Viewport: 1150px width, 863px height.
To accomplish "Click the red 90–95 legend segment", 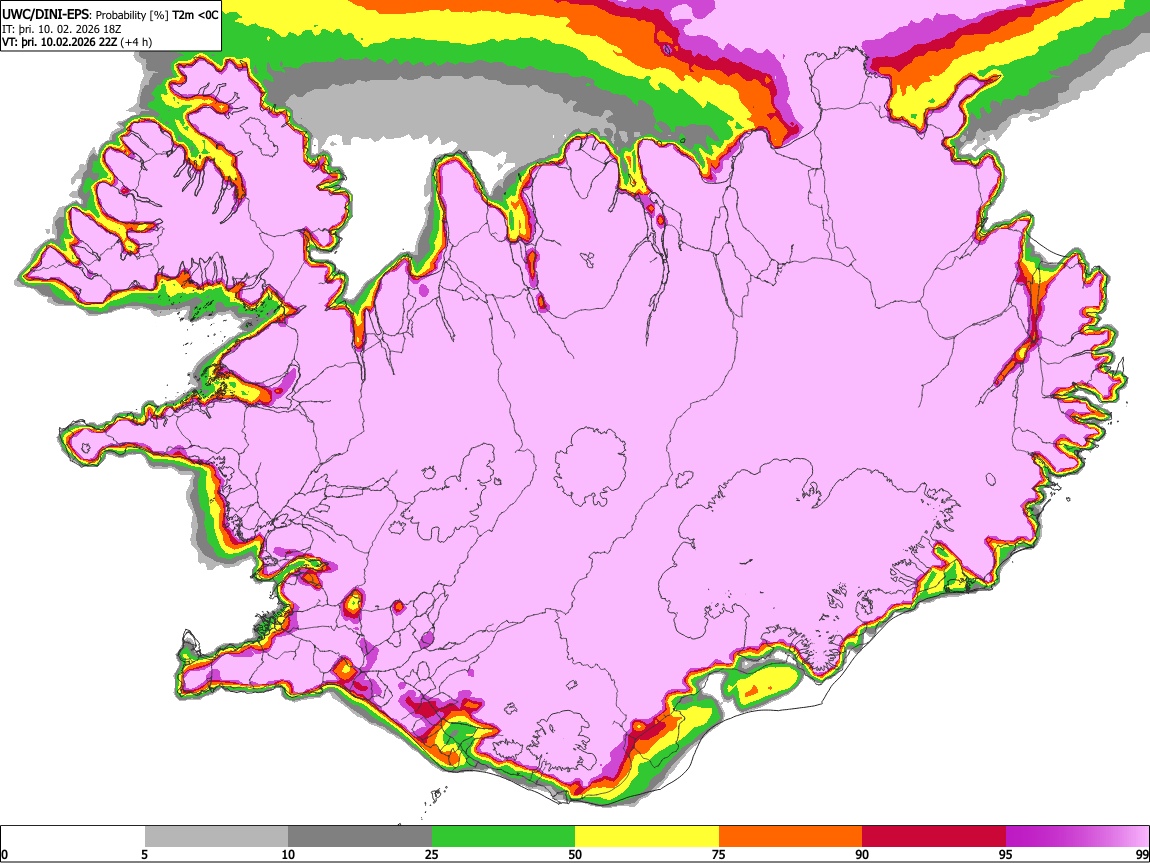I will pos(934,837).
